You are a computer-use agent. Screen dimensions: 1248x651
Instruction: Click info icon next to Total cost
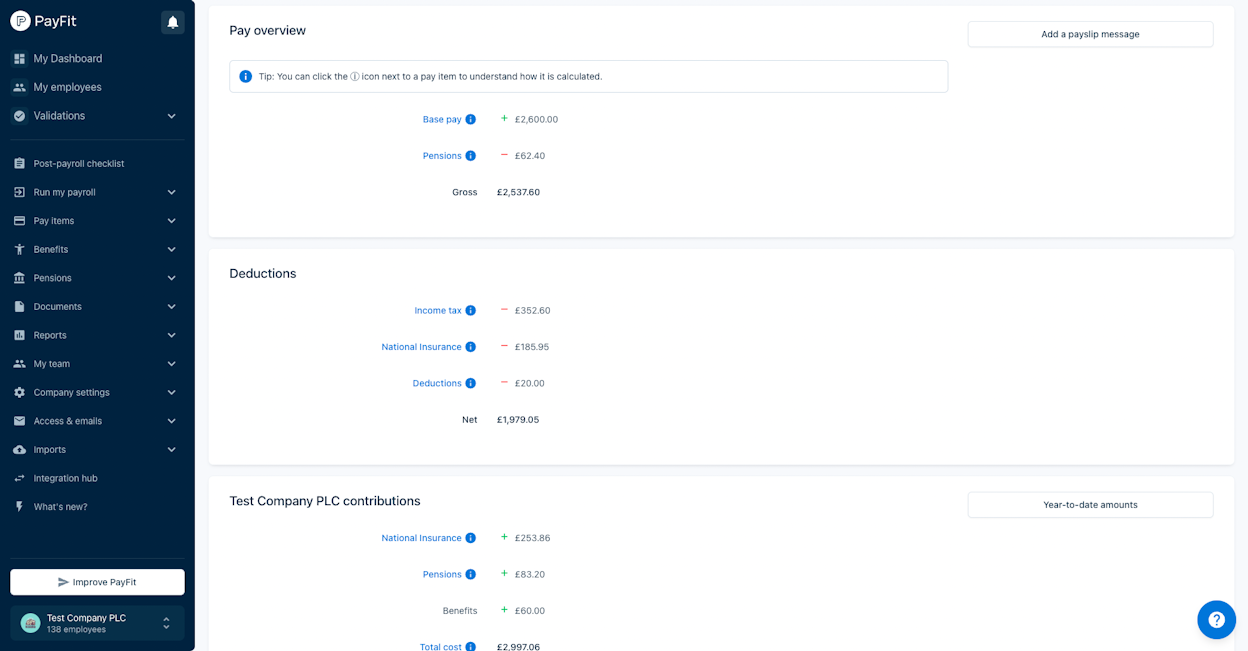point(471,647)
